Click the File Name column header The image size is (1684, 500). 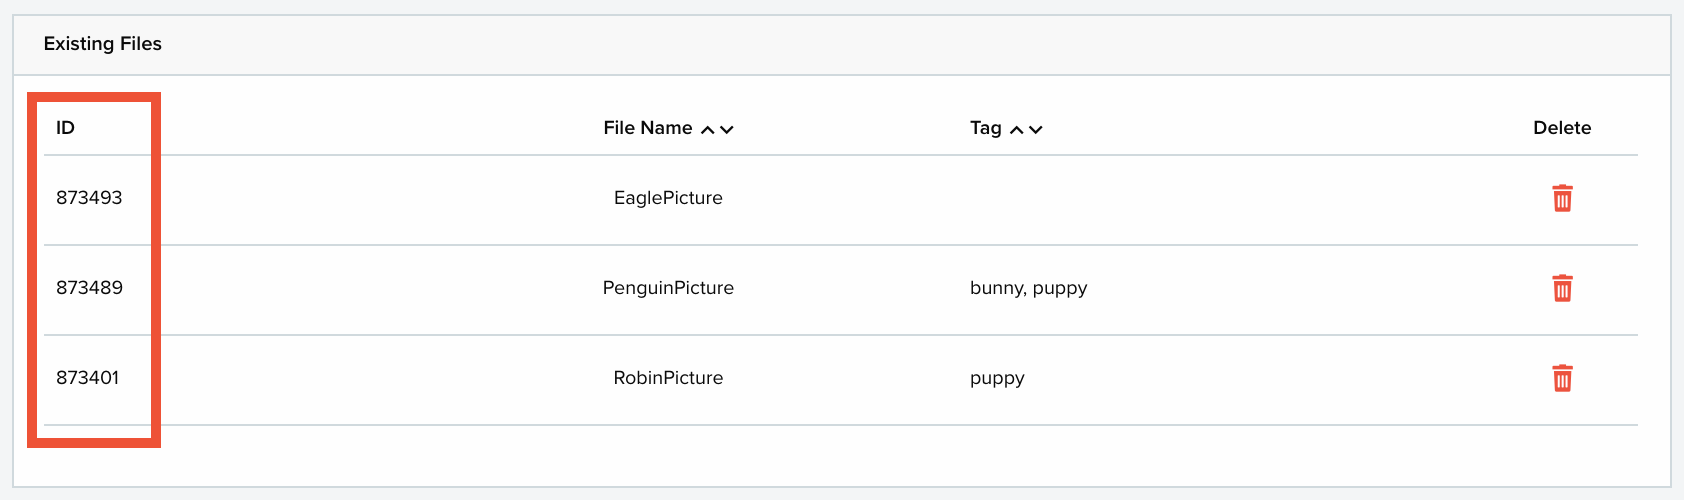point(648,128)
